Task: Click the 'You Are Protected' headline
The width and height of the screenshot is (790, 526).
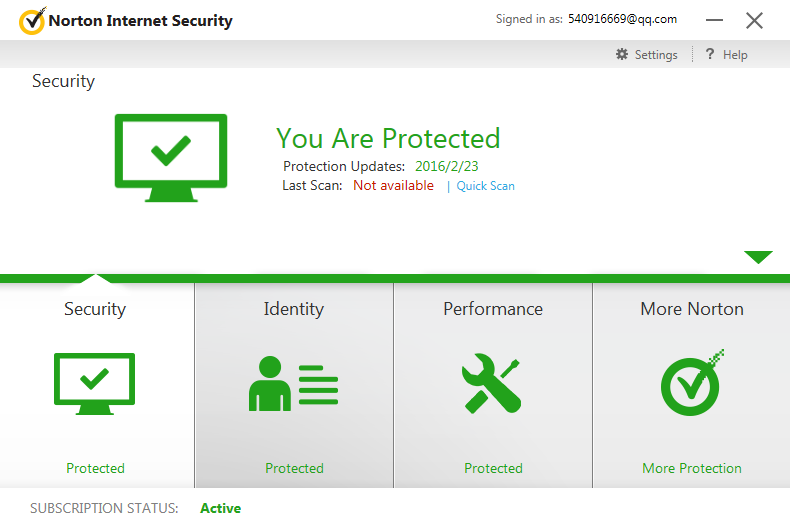Action: tap(388, 138)
